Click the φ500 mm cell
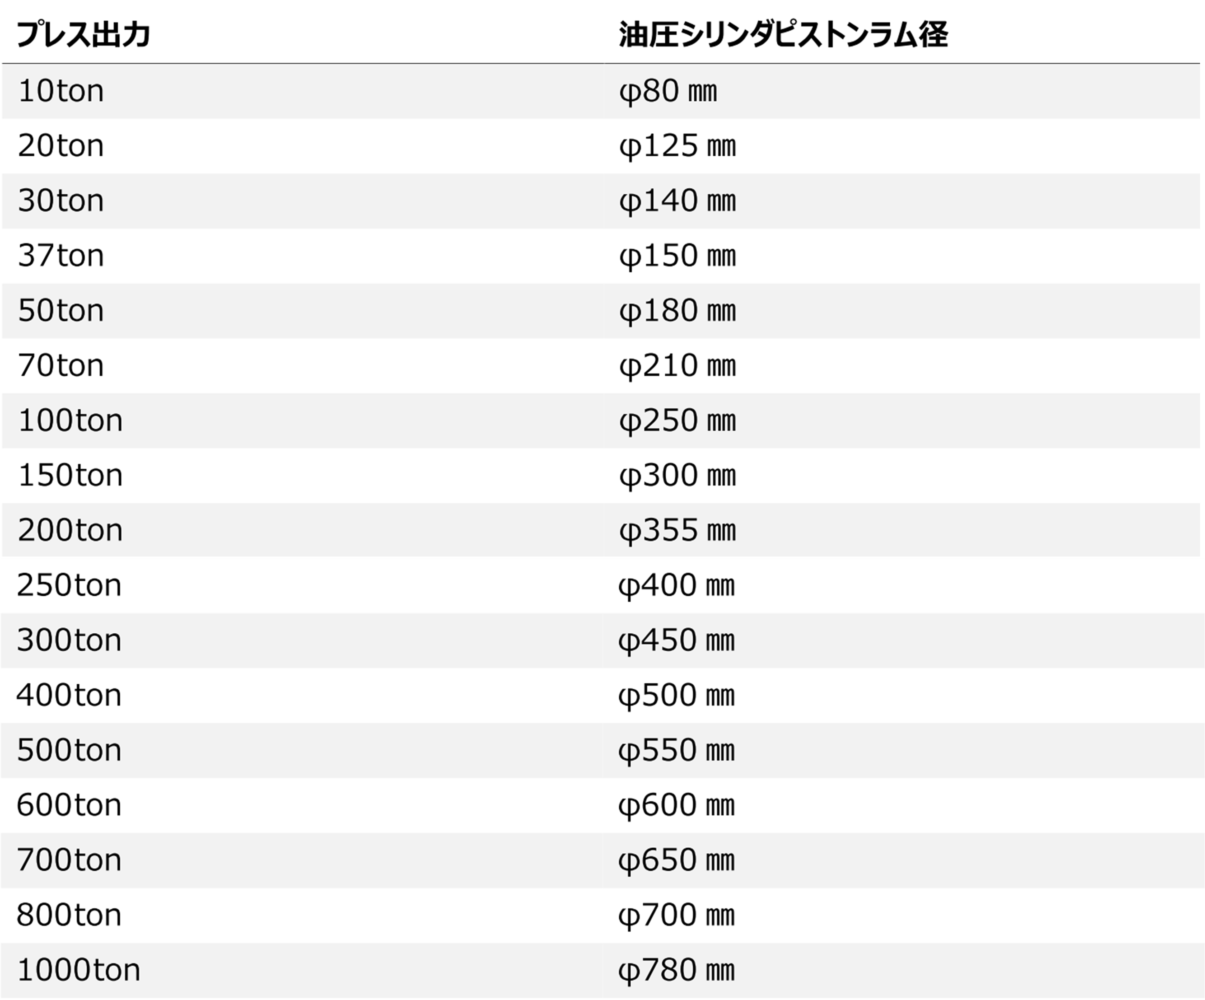Screen dimensions: 1205x1000 (x=677, y=697)
